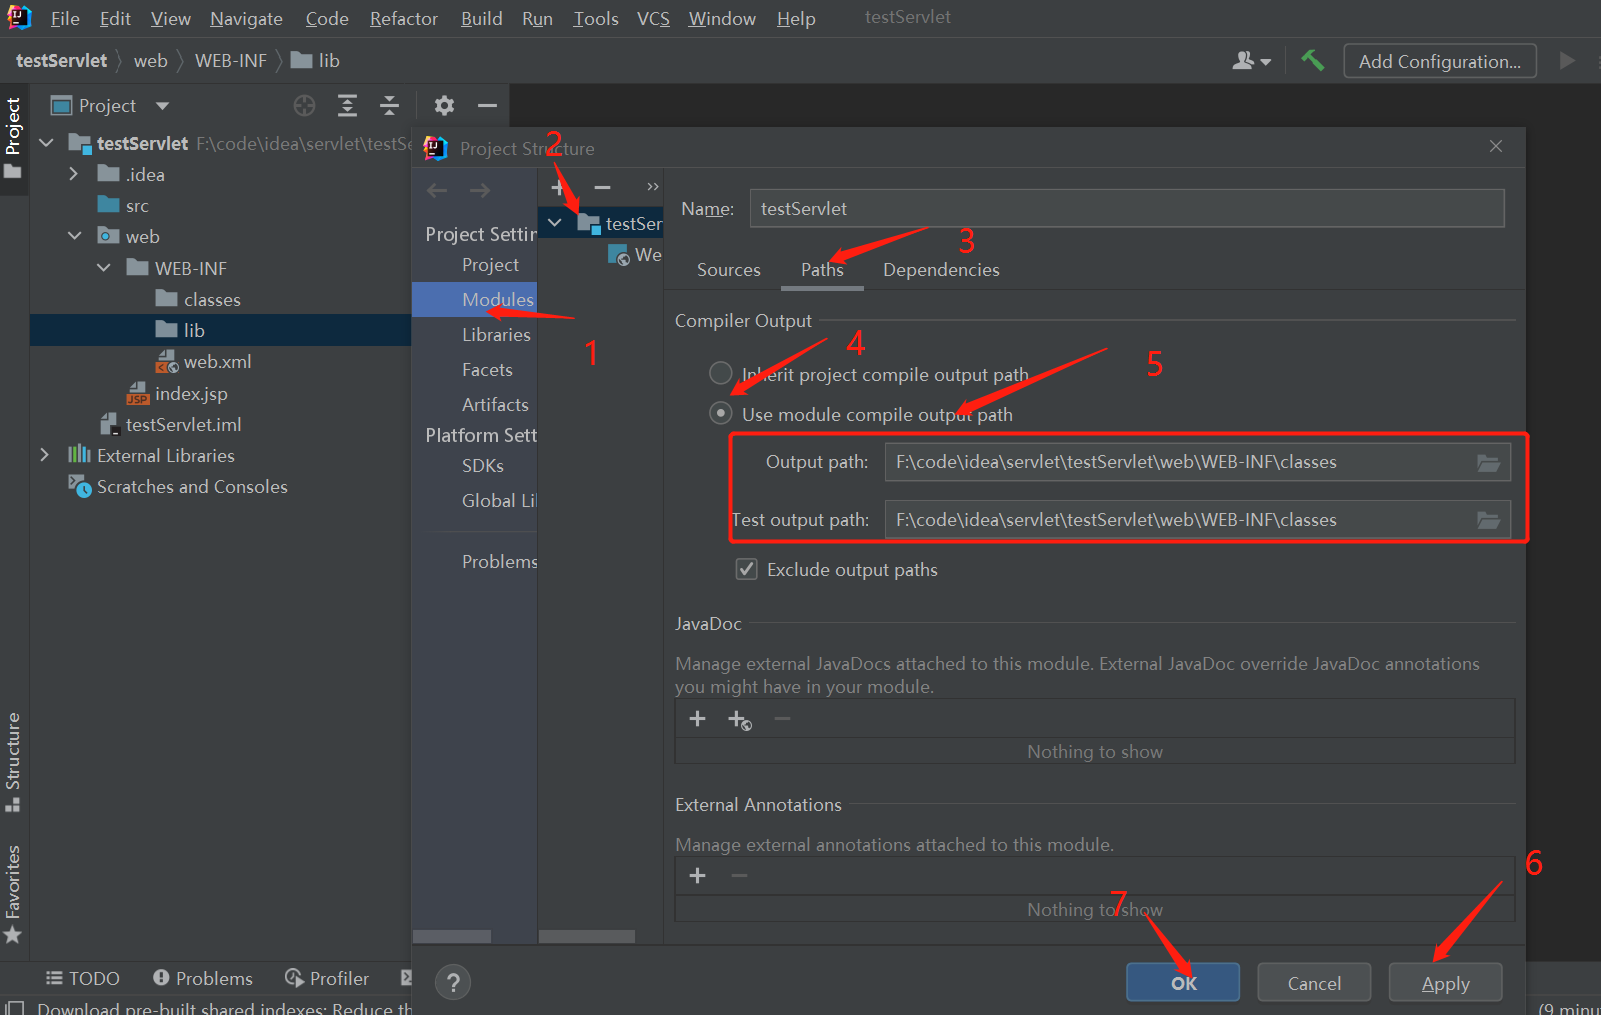Click the Run play icon in toolbar
Screen dimensions: 1601x1015
pos(1567,61)
